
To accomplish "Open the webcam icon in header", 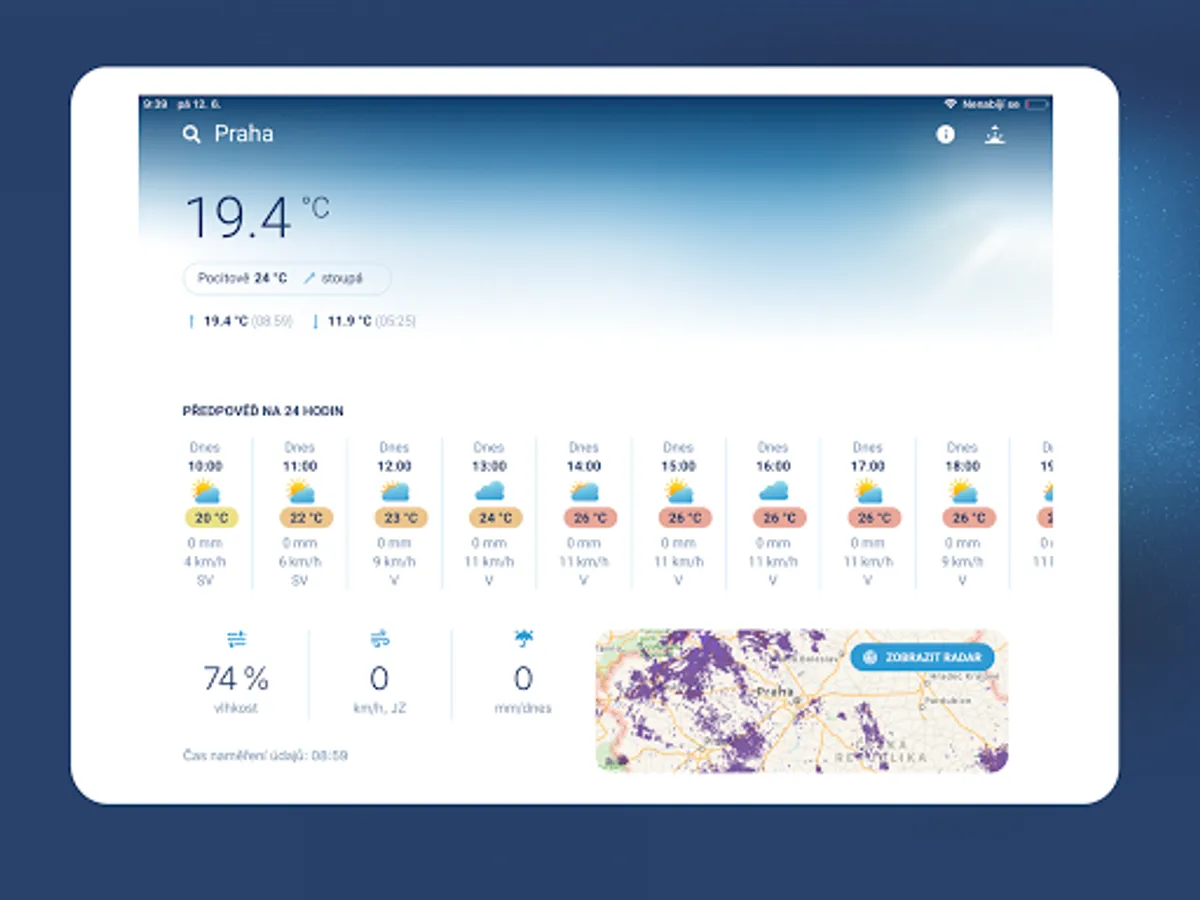I will [994, 134].
